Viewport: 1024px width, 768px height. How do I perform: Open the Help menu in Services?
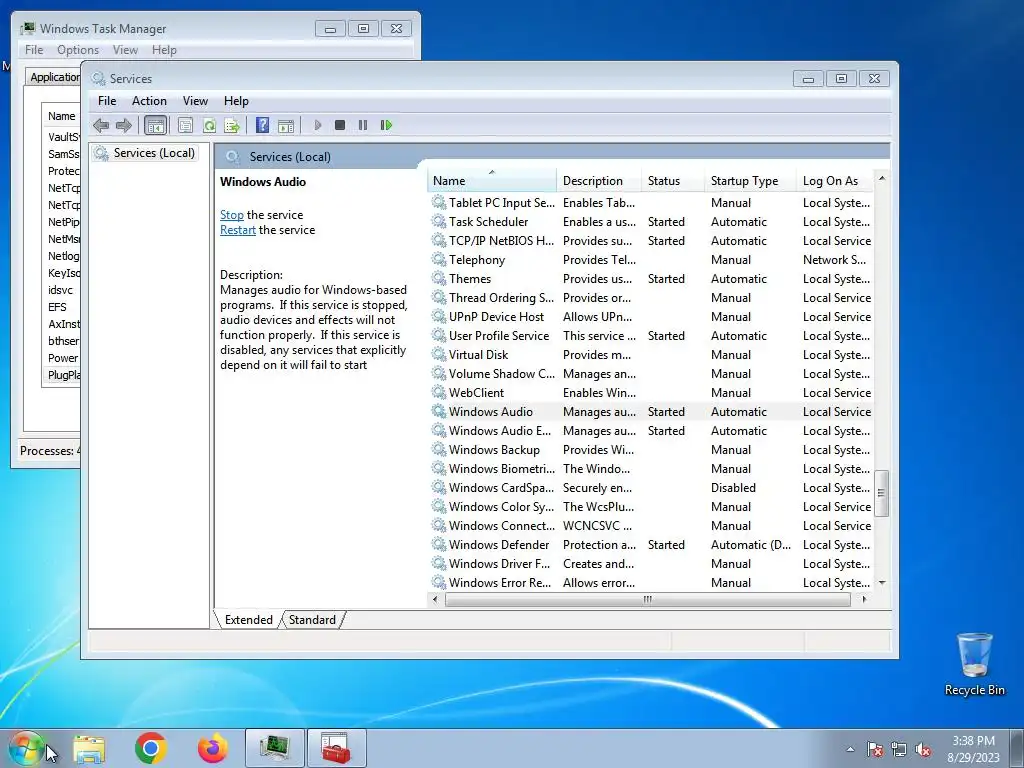pyautogui.click(x=236, y=101)
